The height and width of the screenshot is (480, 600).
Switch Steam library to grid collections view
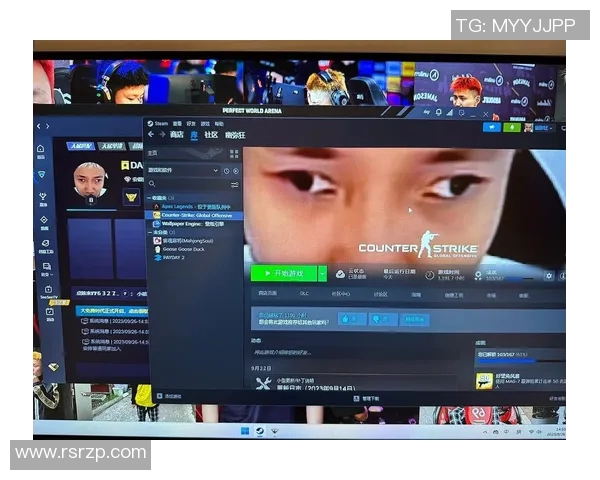[234, 154]
